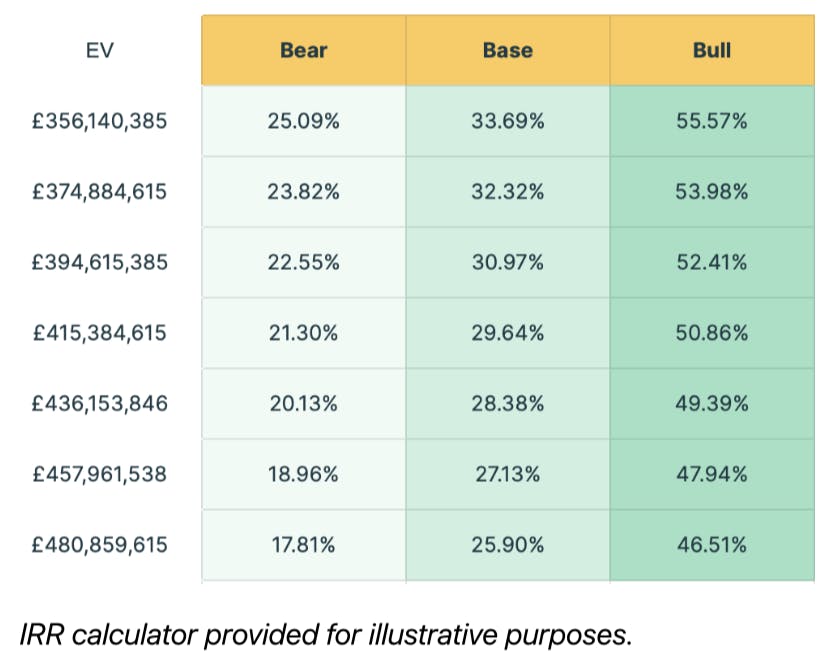The height and width of the screenshot is (652, 832).
Task: Select the Bull cell showing 46.51%
Action: (711, 545)
